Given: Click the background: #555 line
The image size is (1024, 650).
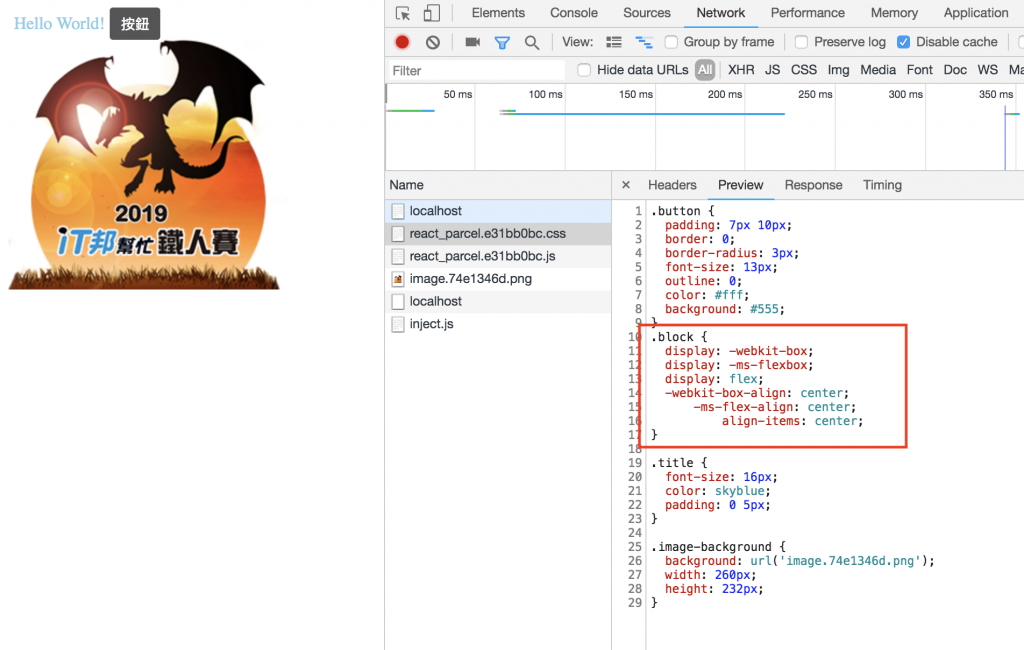Looking at the screenshot, I should pos(724,309).
